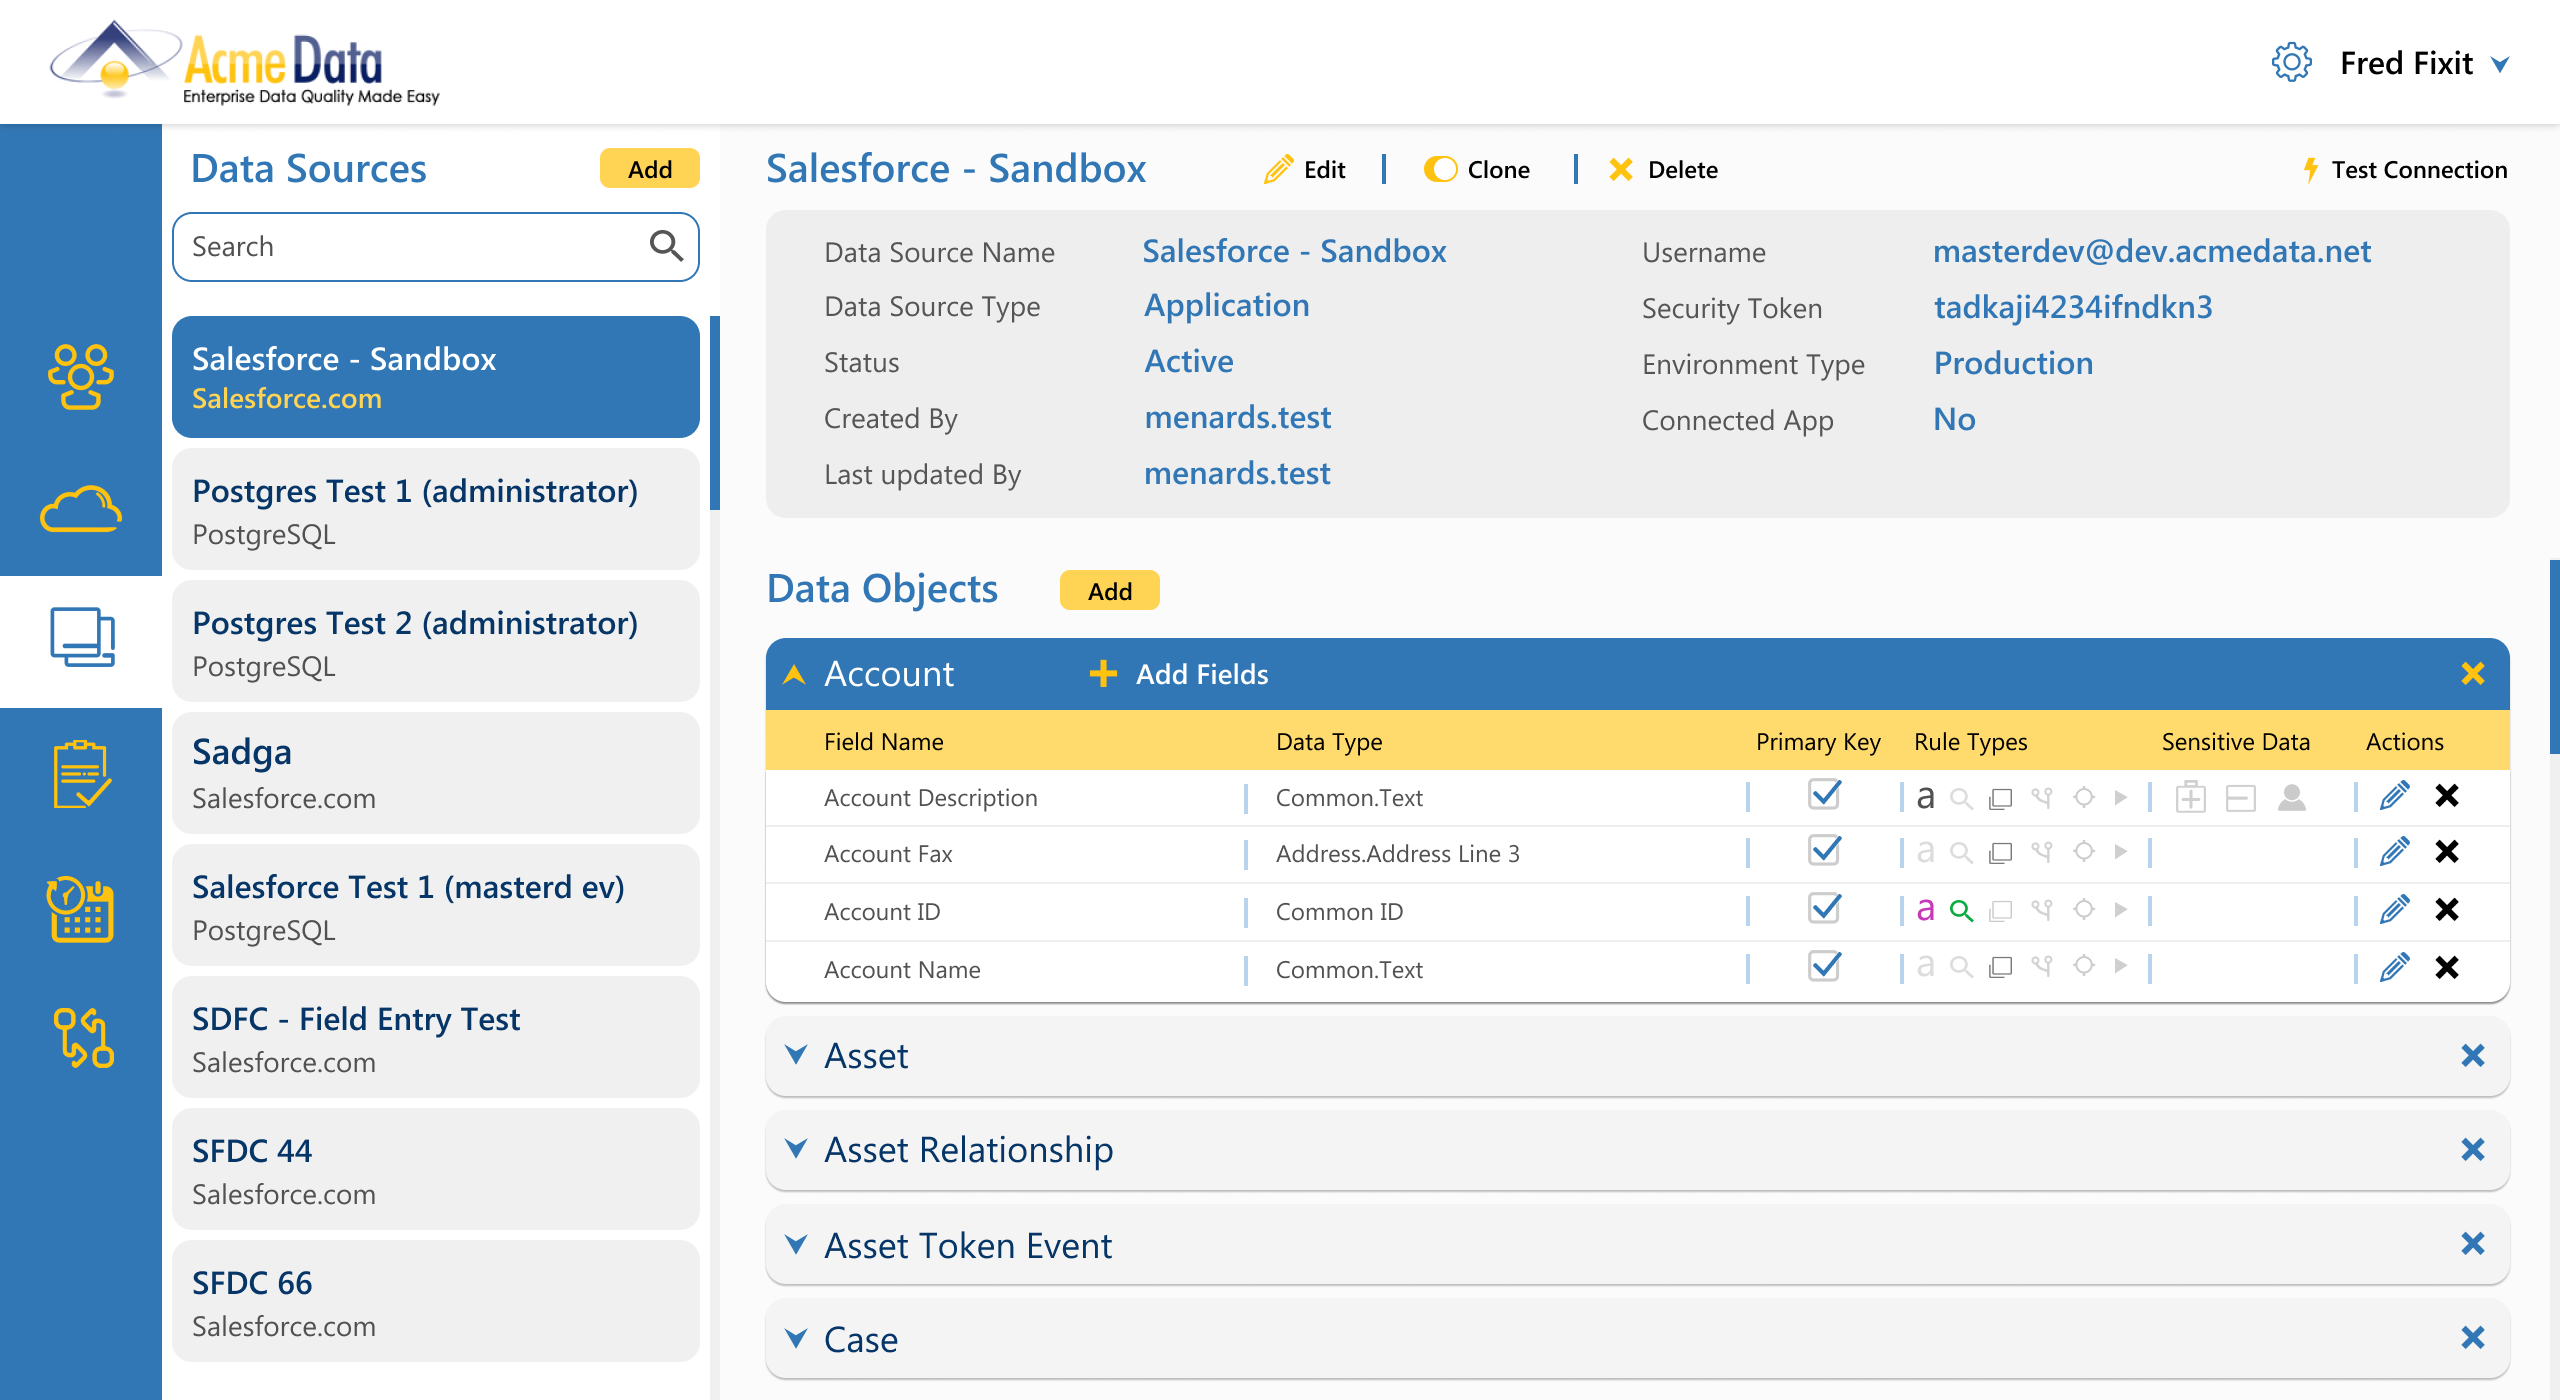Expand the Asset data object
Viewport: 2560px width, 1400px height.
click(797, 1055)
